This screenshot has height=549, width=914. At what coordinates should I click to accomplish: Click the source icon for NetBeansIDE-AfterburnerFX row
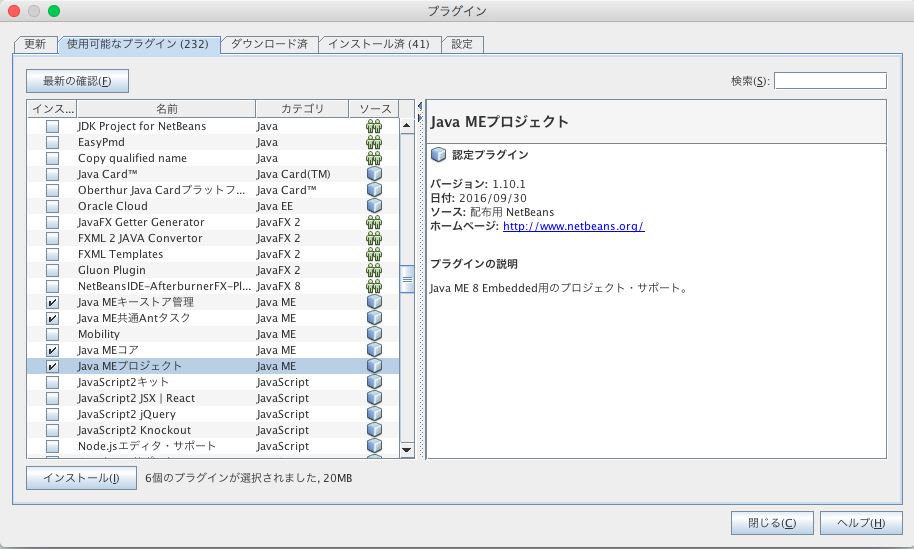[374, 286]
